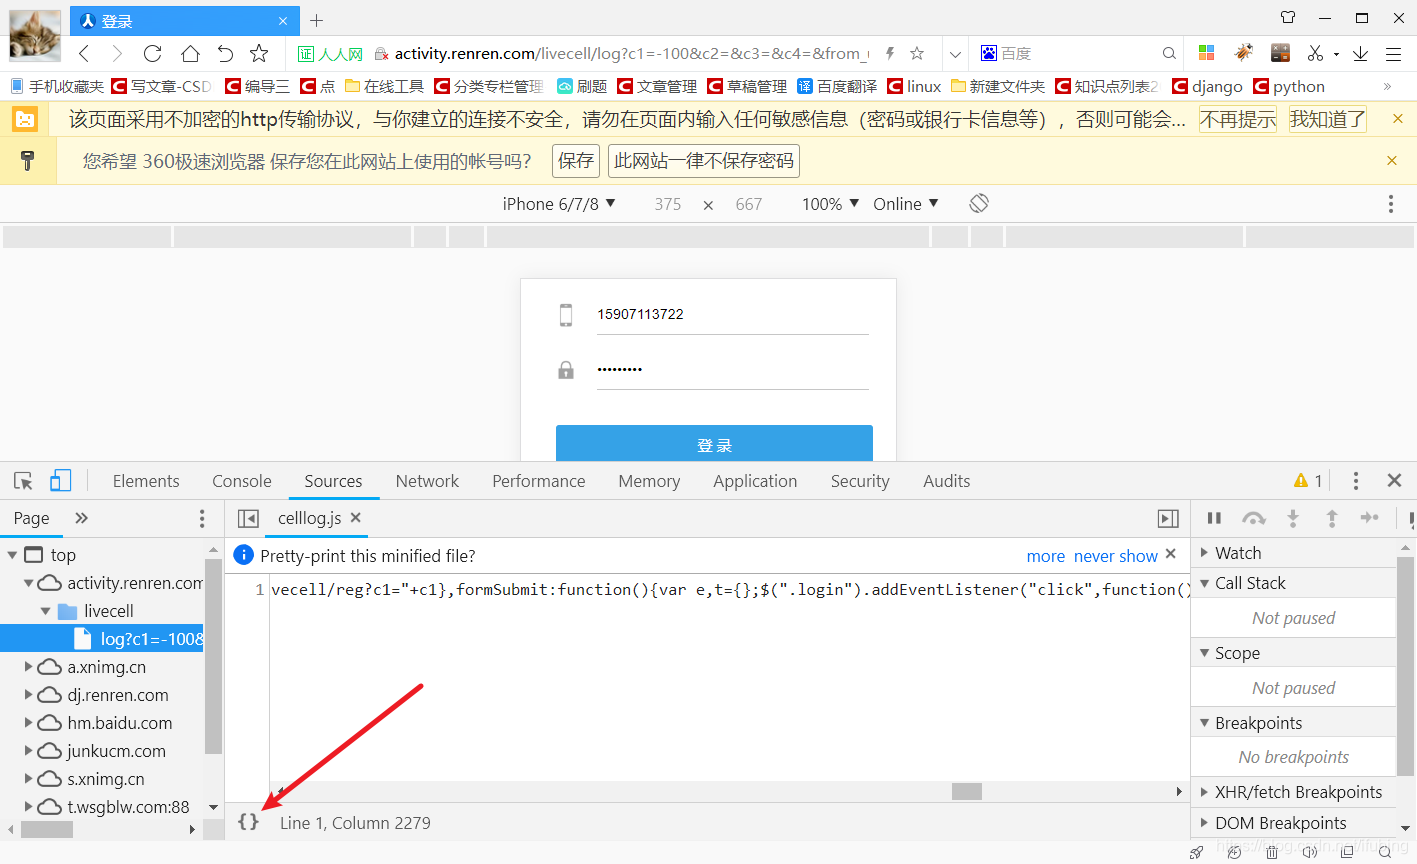Dismiss the pretty-print info bar
Screen dimensions: 1417x864
coord(1171,554)
